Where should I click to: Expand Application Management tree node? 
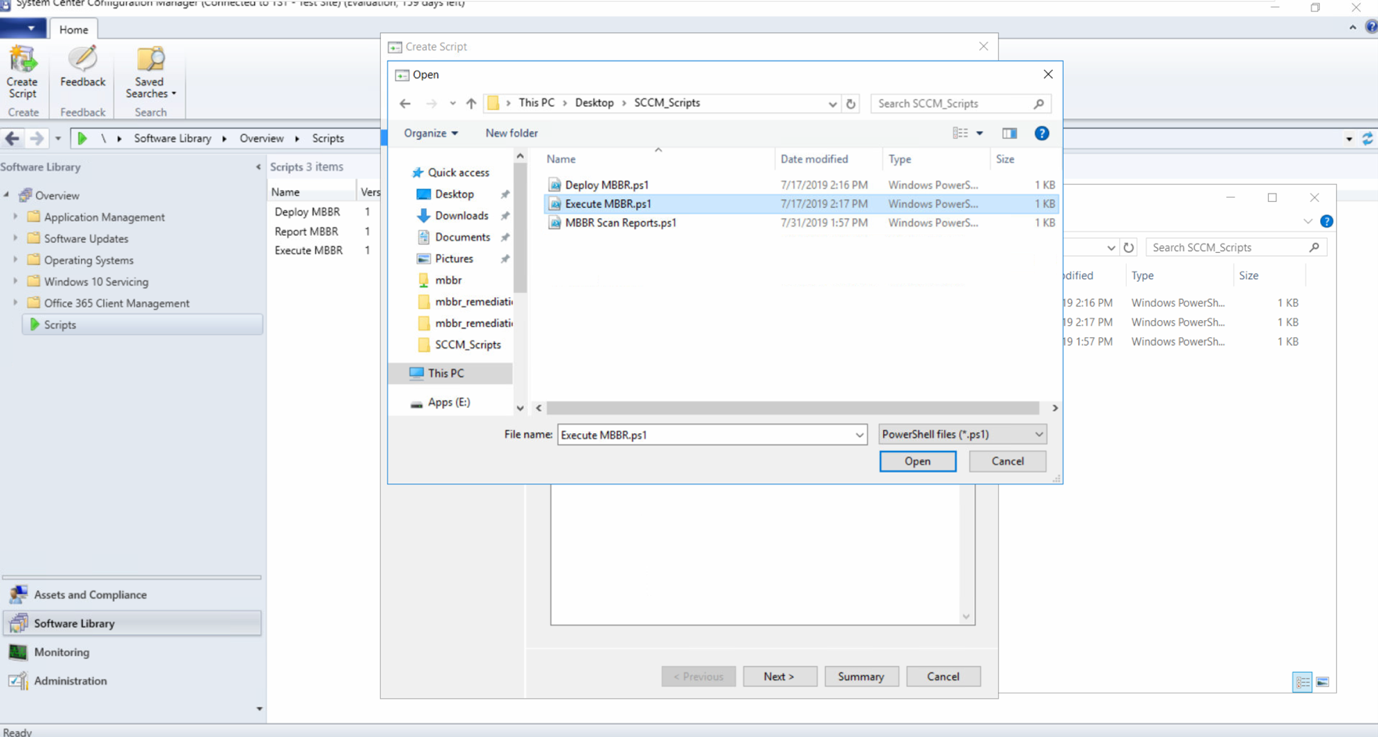[x=15, y=217]
